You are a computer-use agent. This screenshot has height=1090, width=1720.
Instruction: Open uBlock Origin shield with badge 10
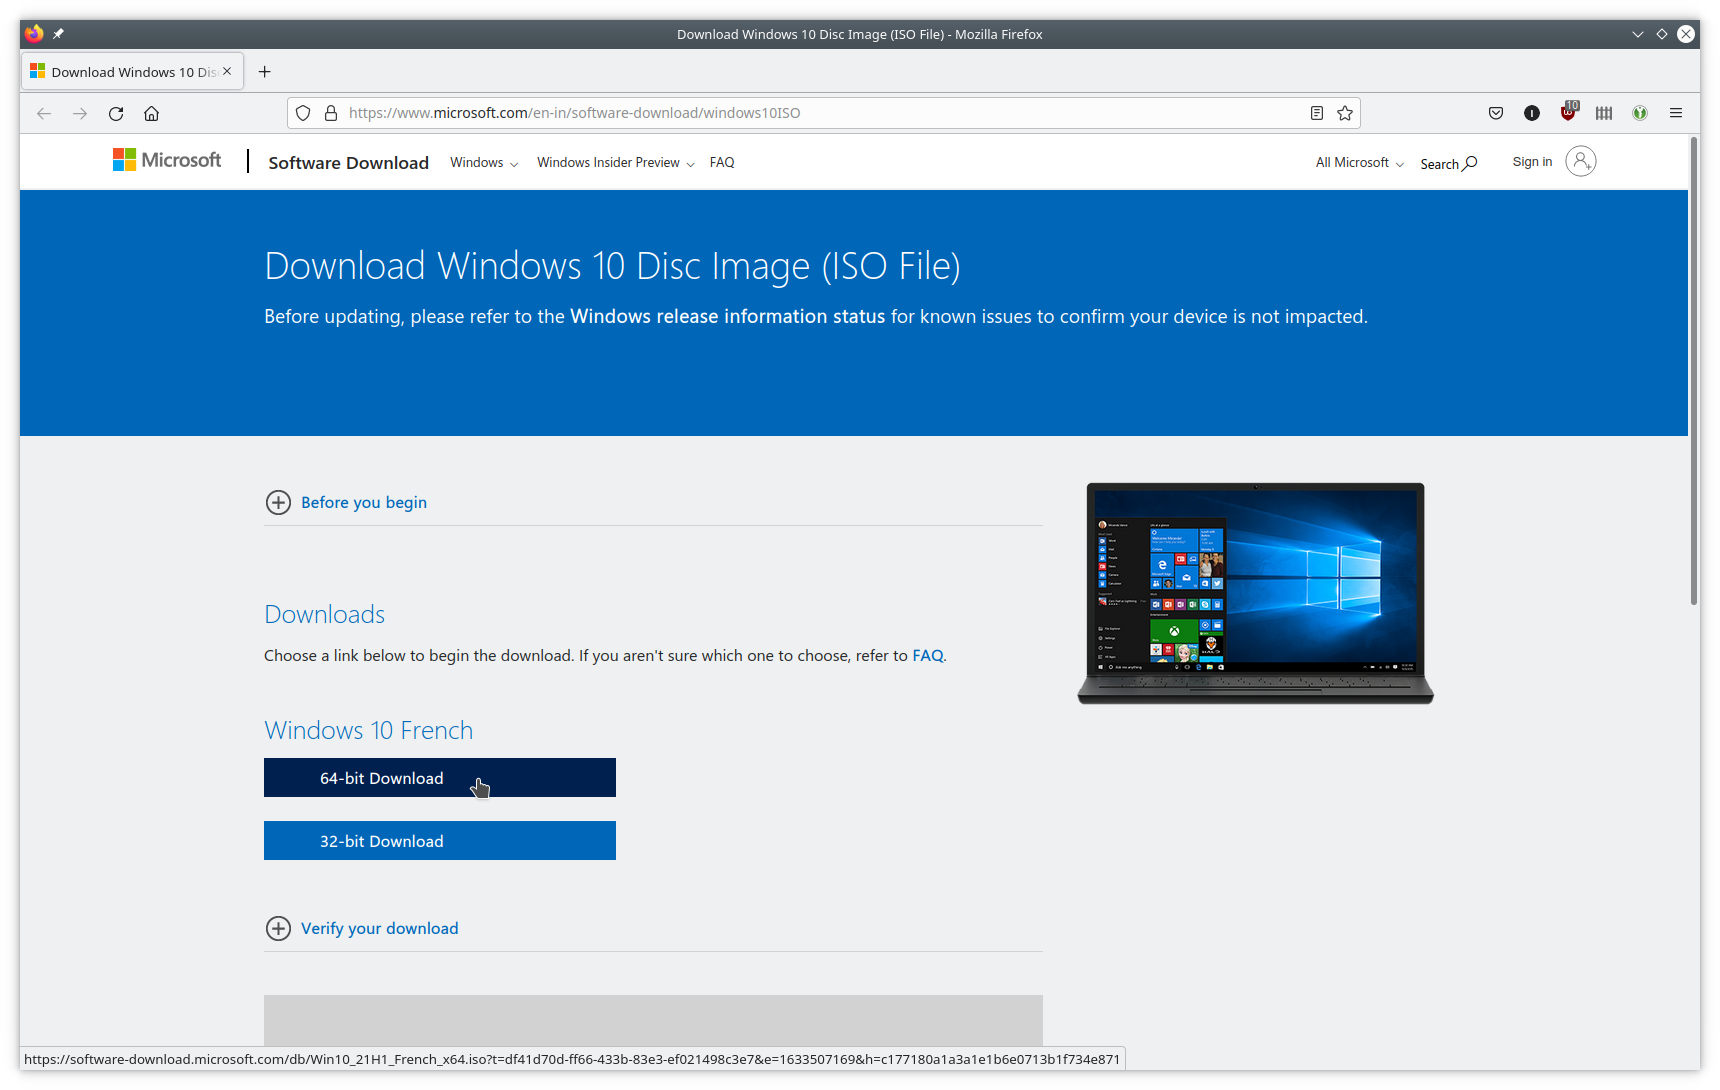[1568, 112]
